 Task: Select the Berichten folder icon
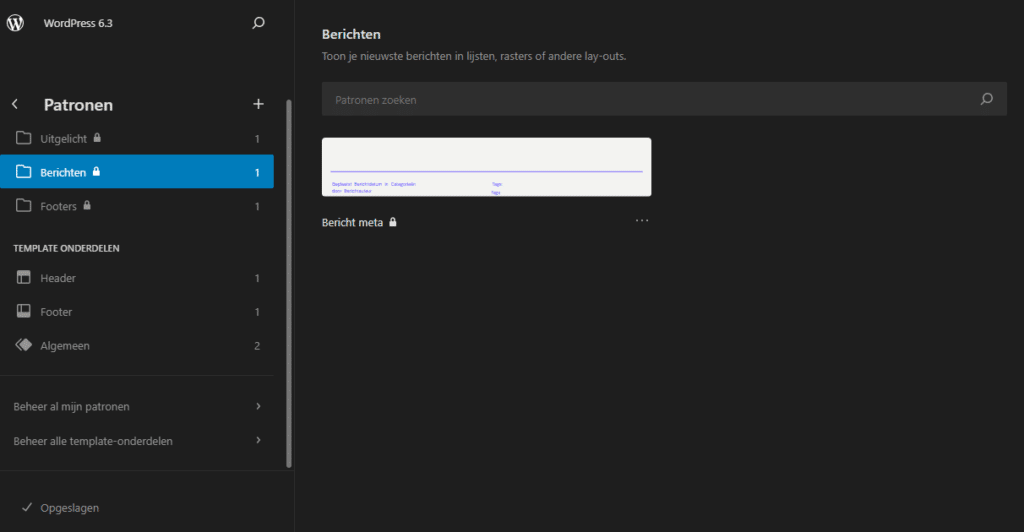pos(24,172)
